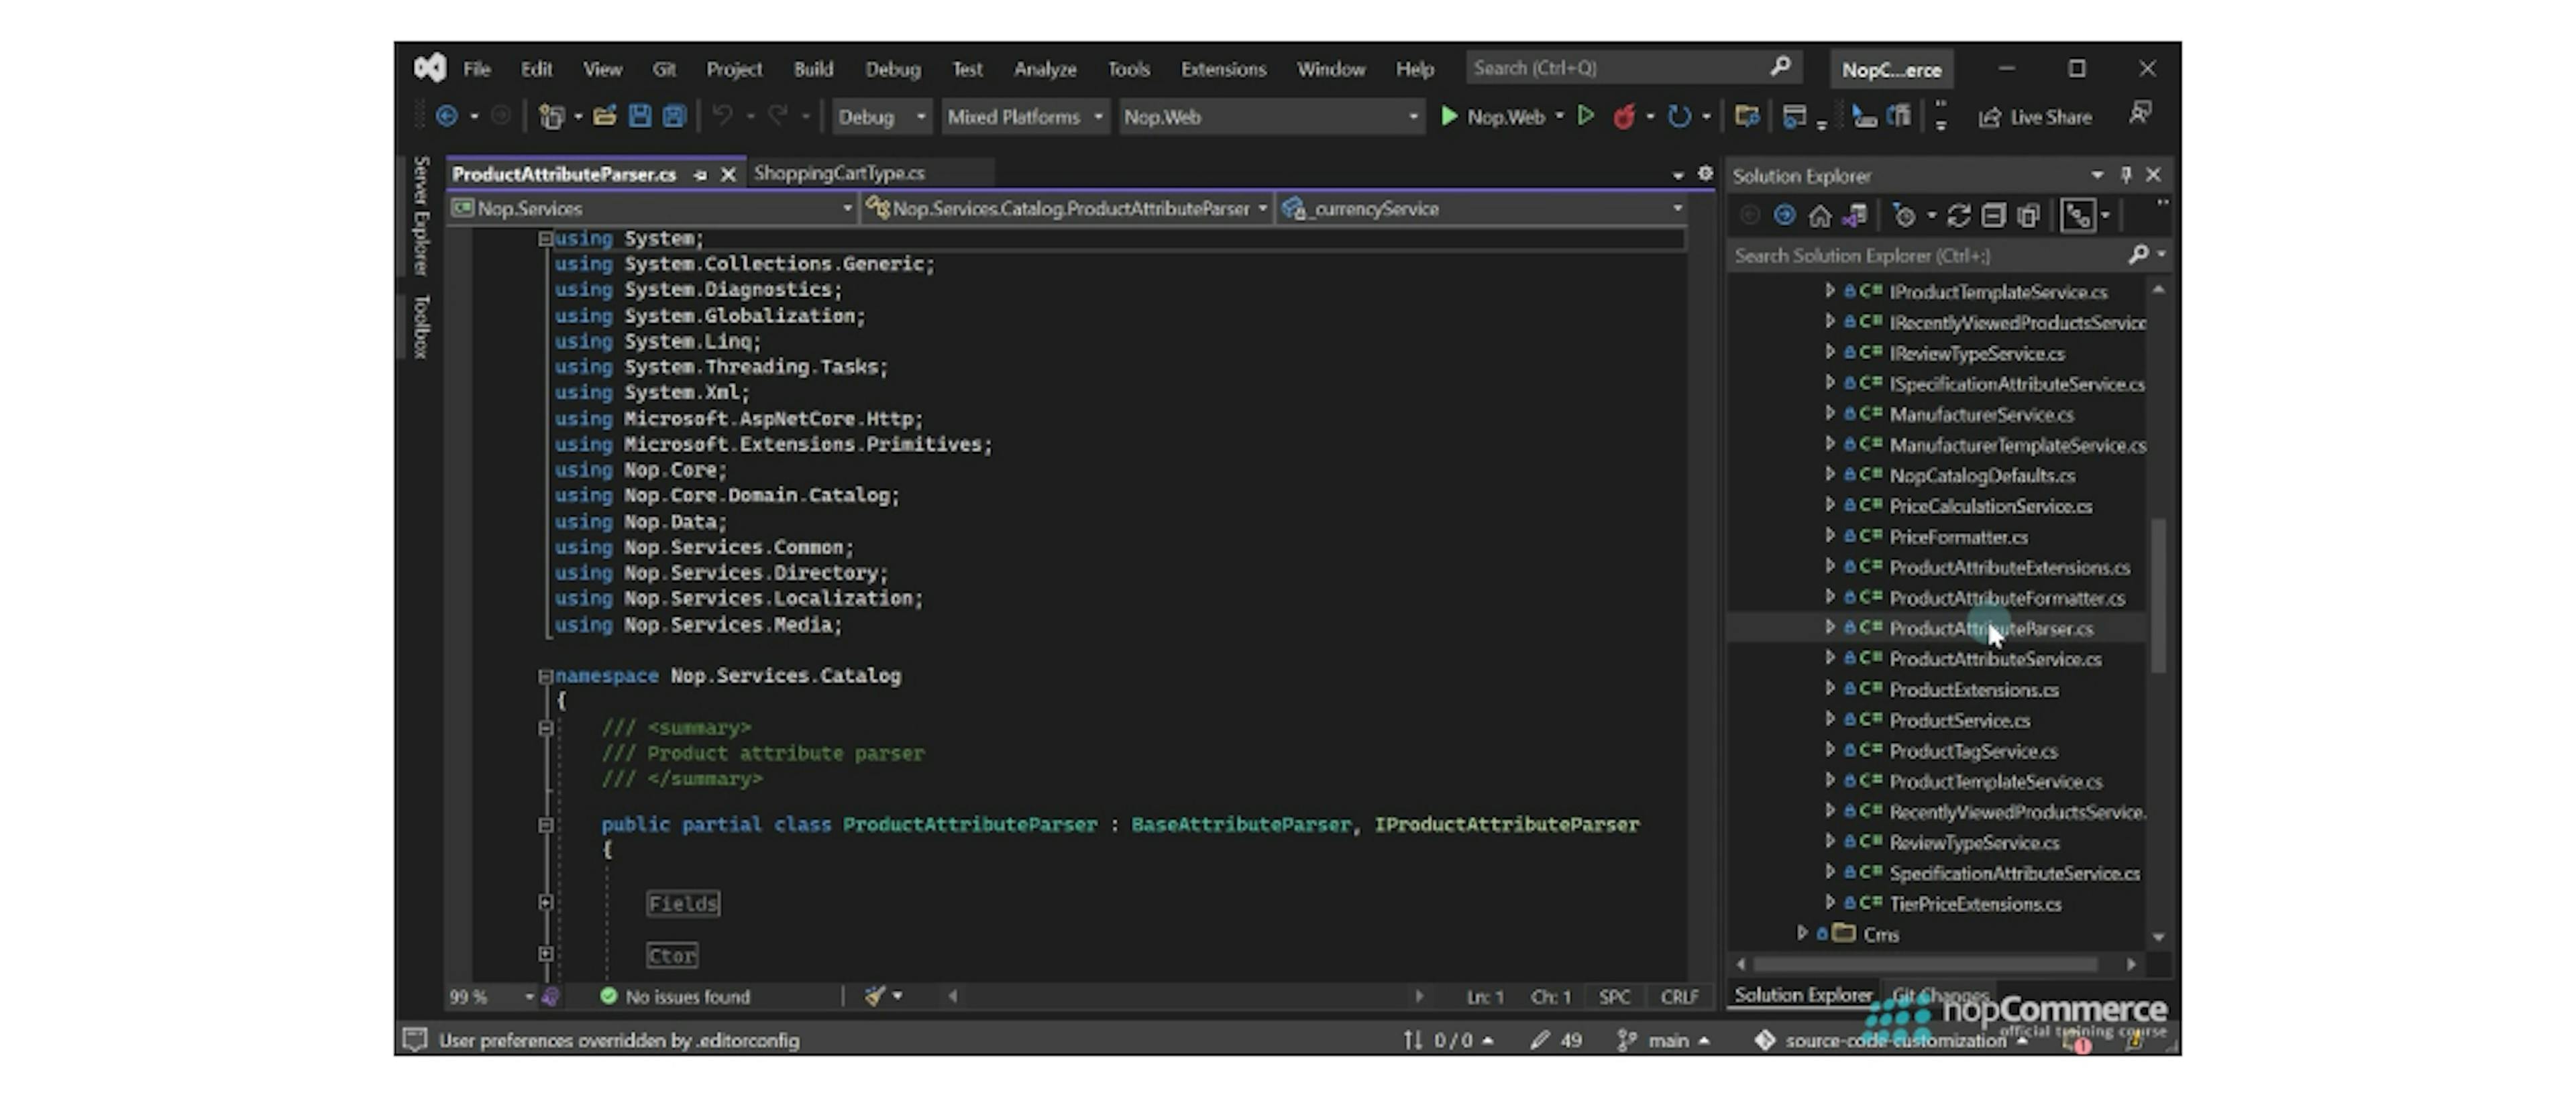This screenshot has width=2576, height=1097.
Task: Expand the Ctor collapsed region
Action: tap(546, 954)
